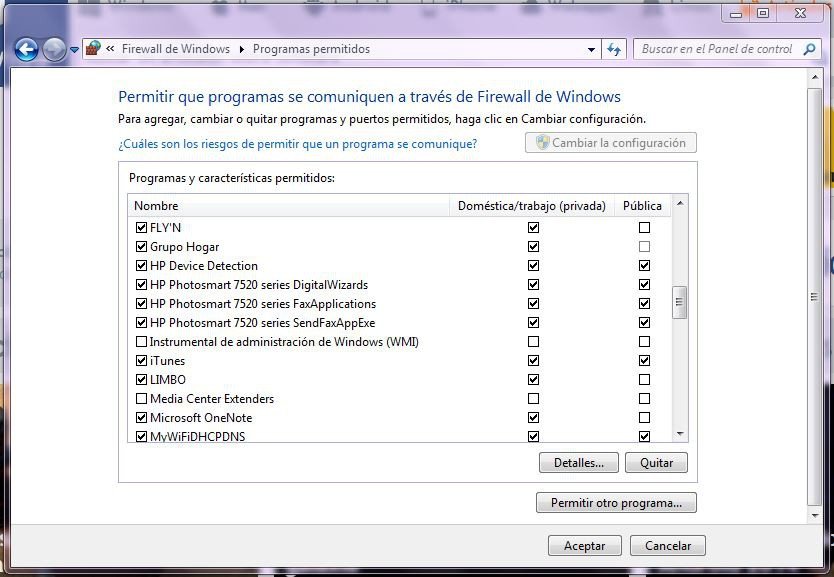The height and width of the screenshot is (577, 834).
Task: Expand breadcrumb arrow after Firewall de Windows
Action: [241, 49]
